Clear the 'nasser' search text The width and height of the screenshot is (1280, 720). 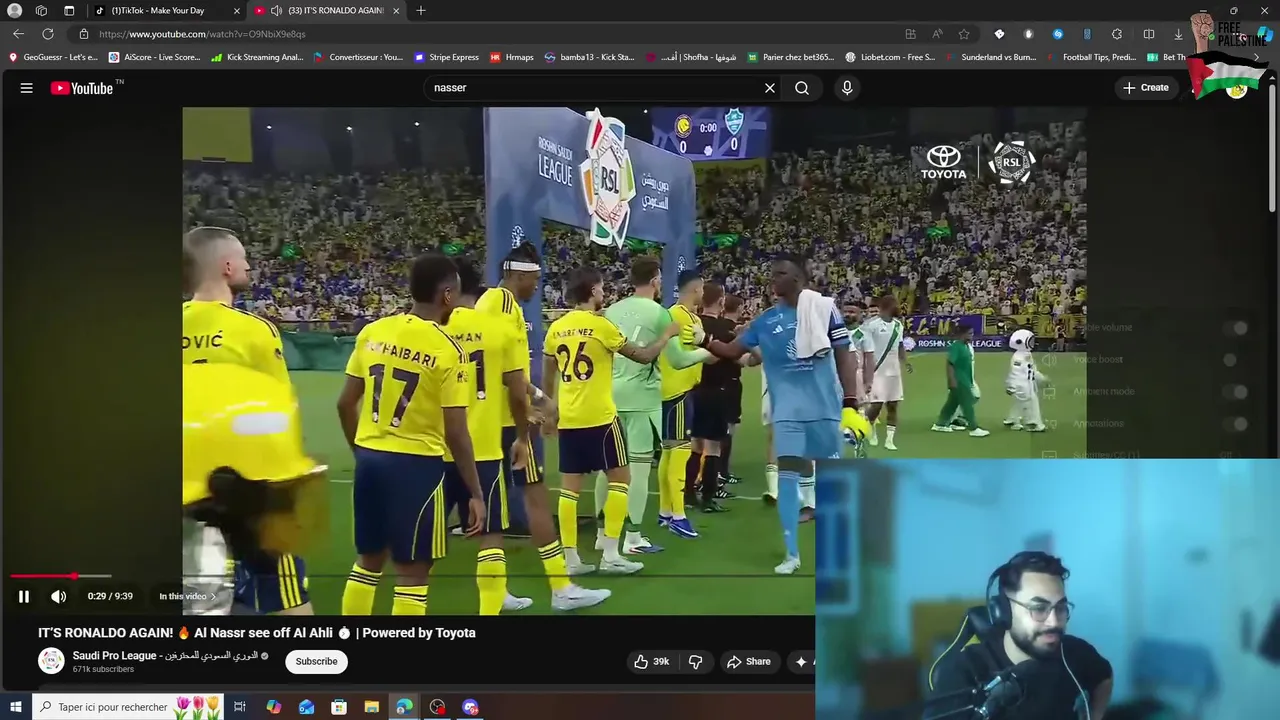(x=770, y=88)
